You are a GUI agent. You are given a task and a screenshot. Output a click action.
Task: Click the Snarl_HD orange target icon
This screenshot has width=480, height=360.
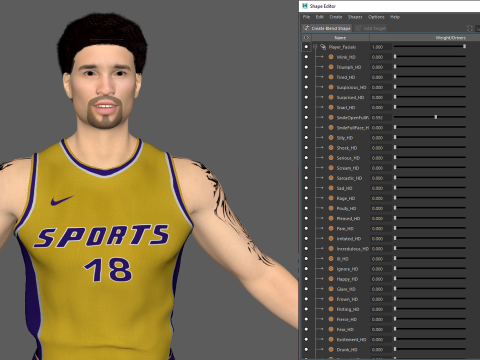click(331, 107)
